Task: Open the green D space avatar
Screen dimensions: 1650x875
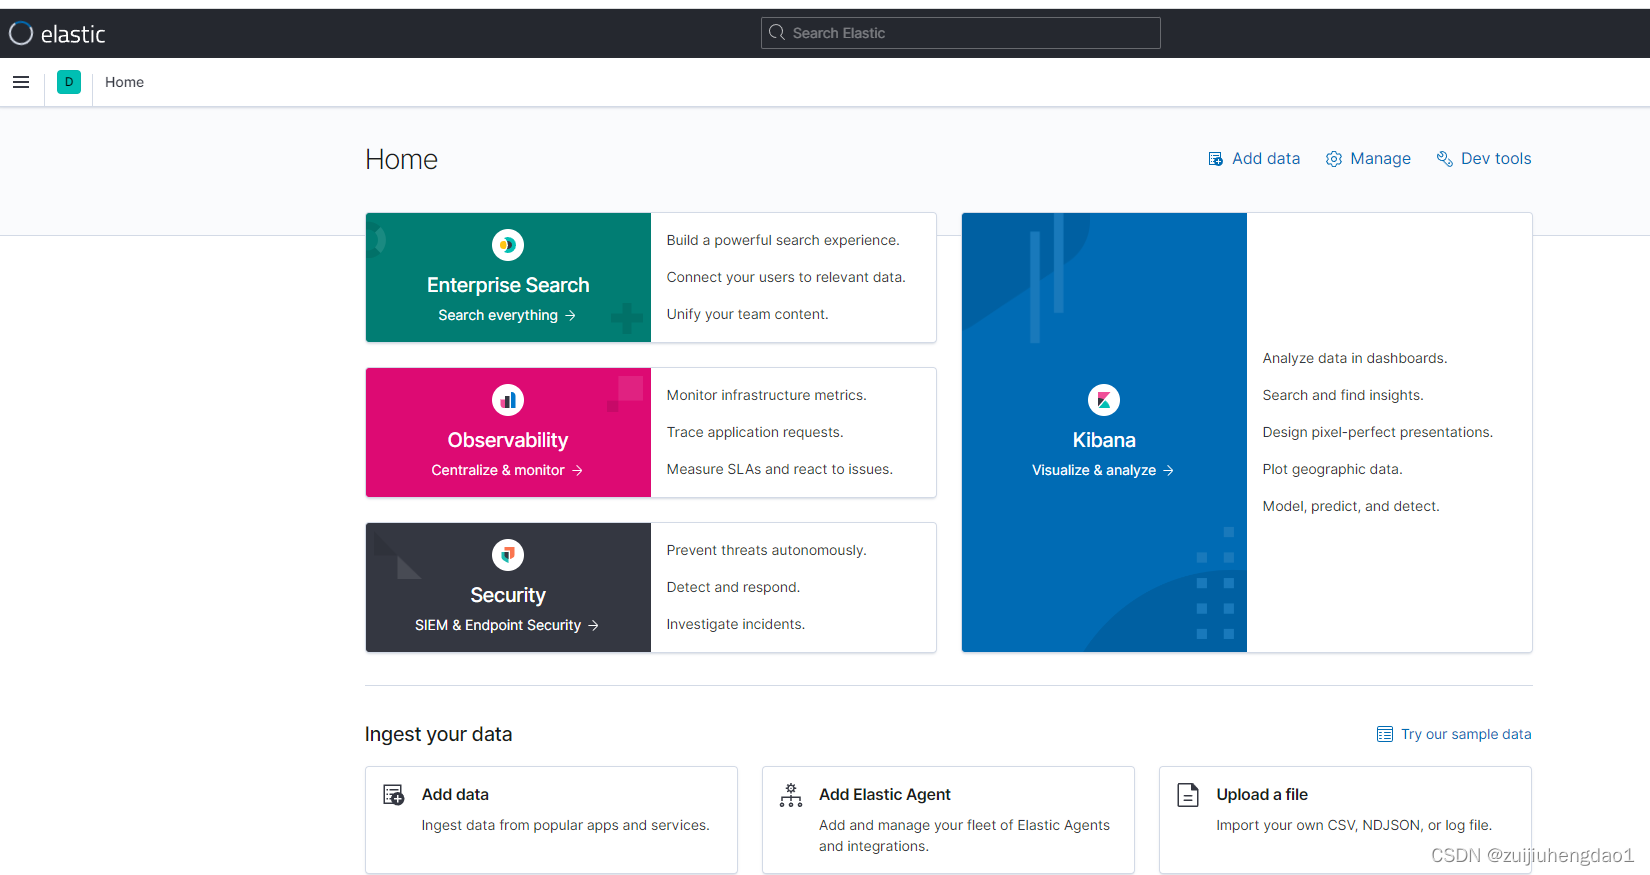Action: click(x=69, y=82)
